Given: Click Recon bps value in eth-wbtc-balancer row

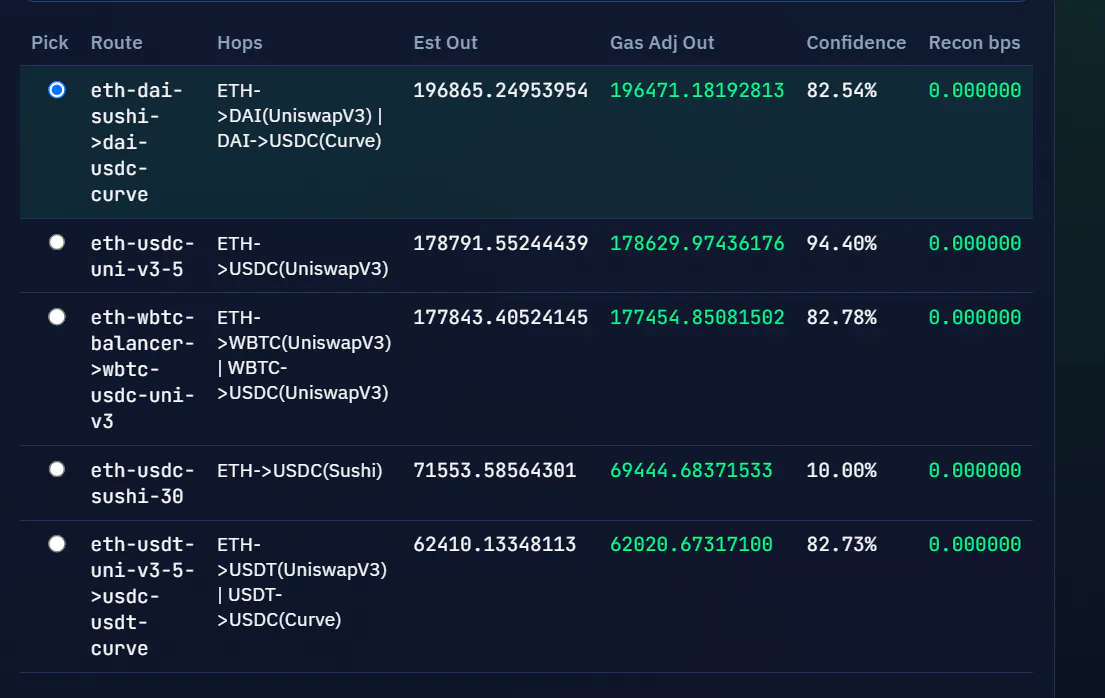Looking at the screenshot, I should click(x=975, y=317).
